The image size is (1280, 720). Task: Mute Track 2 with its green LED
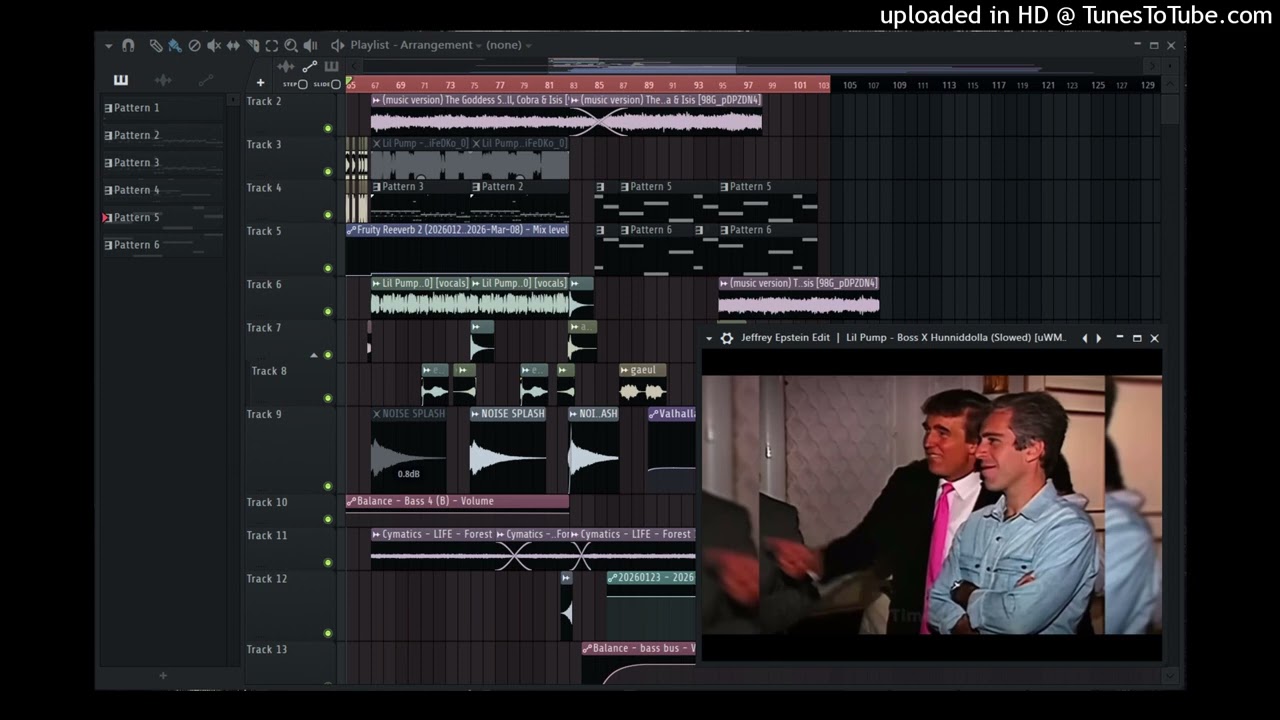coord(328,128)
